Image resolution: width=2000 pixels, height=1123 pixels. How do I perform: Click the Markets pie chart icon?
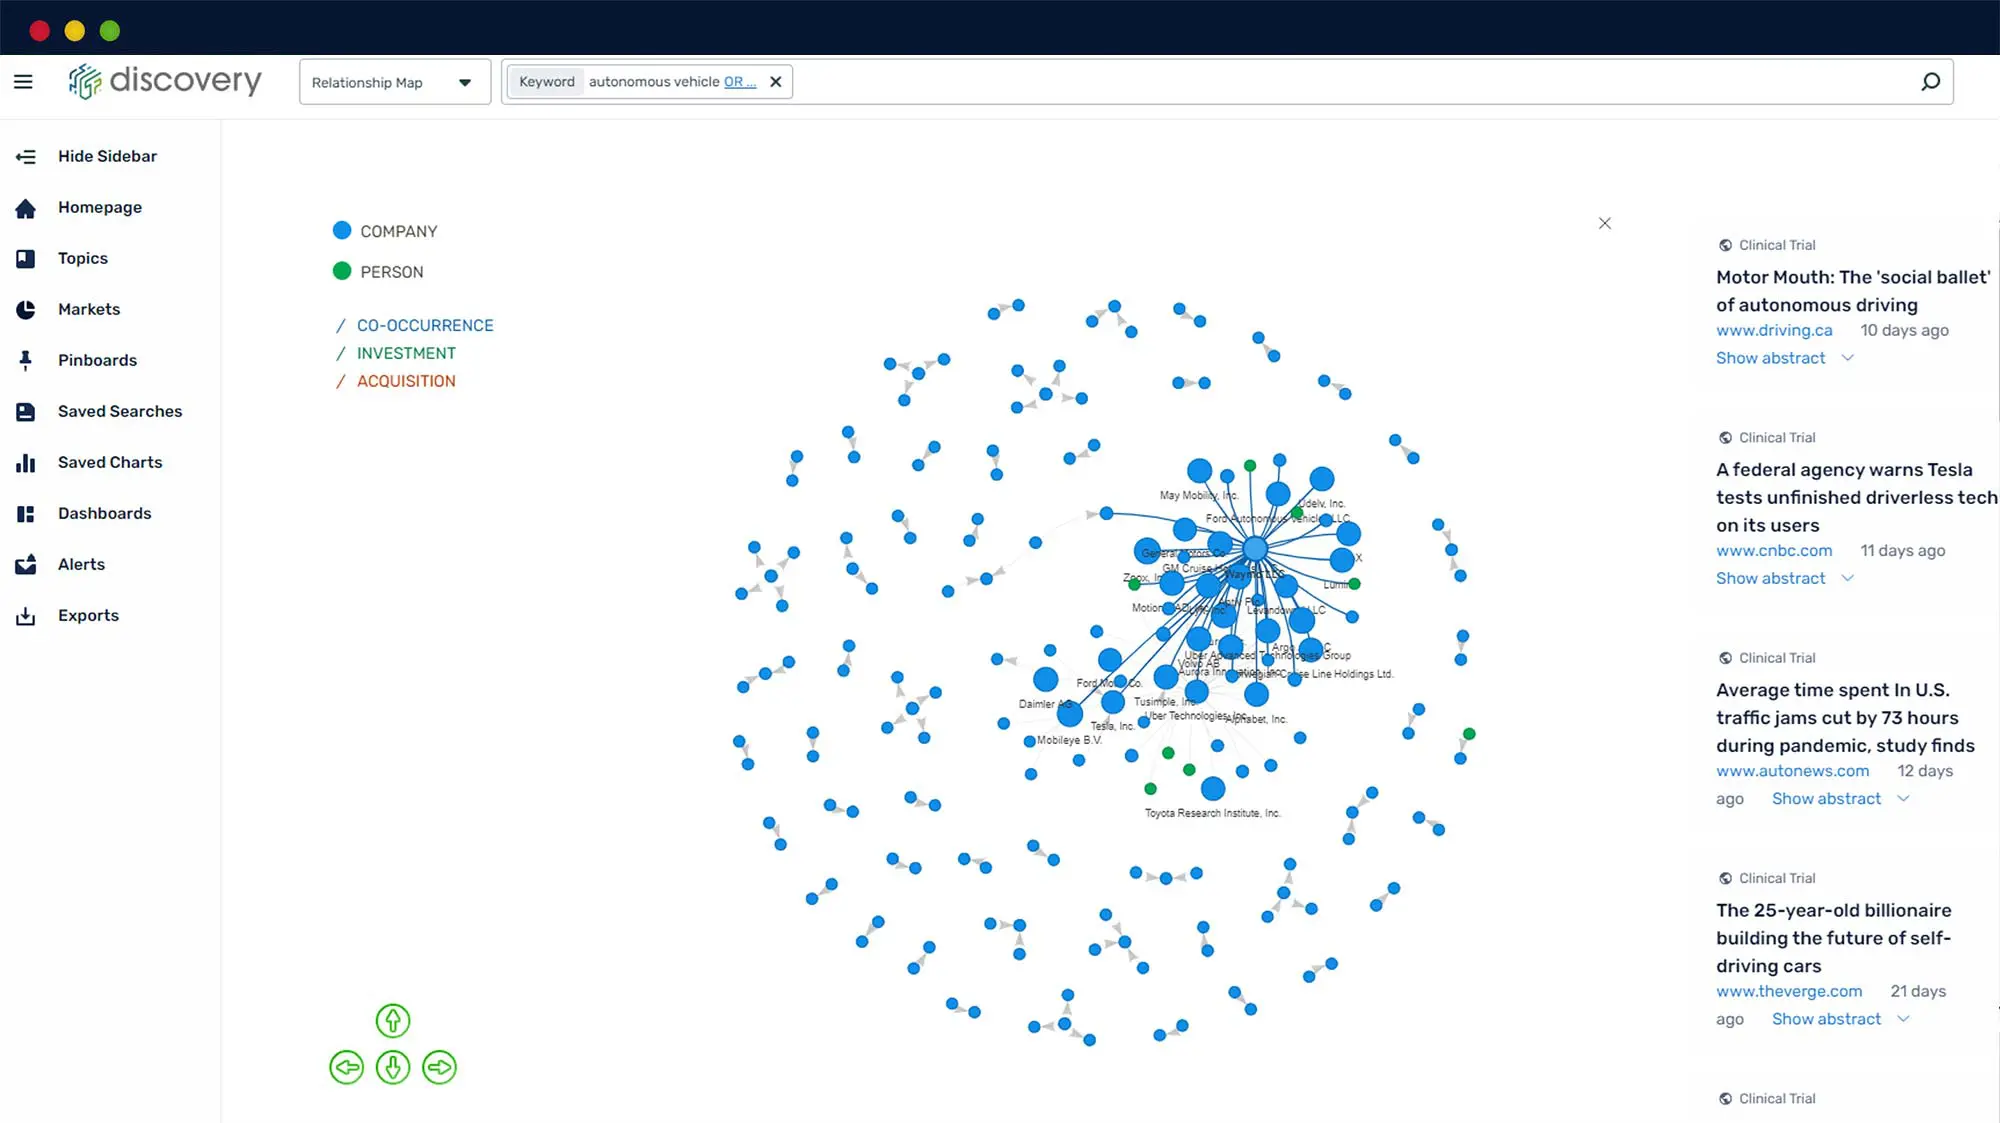(x=26, y=310)
